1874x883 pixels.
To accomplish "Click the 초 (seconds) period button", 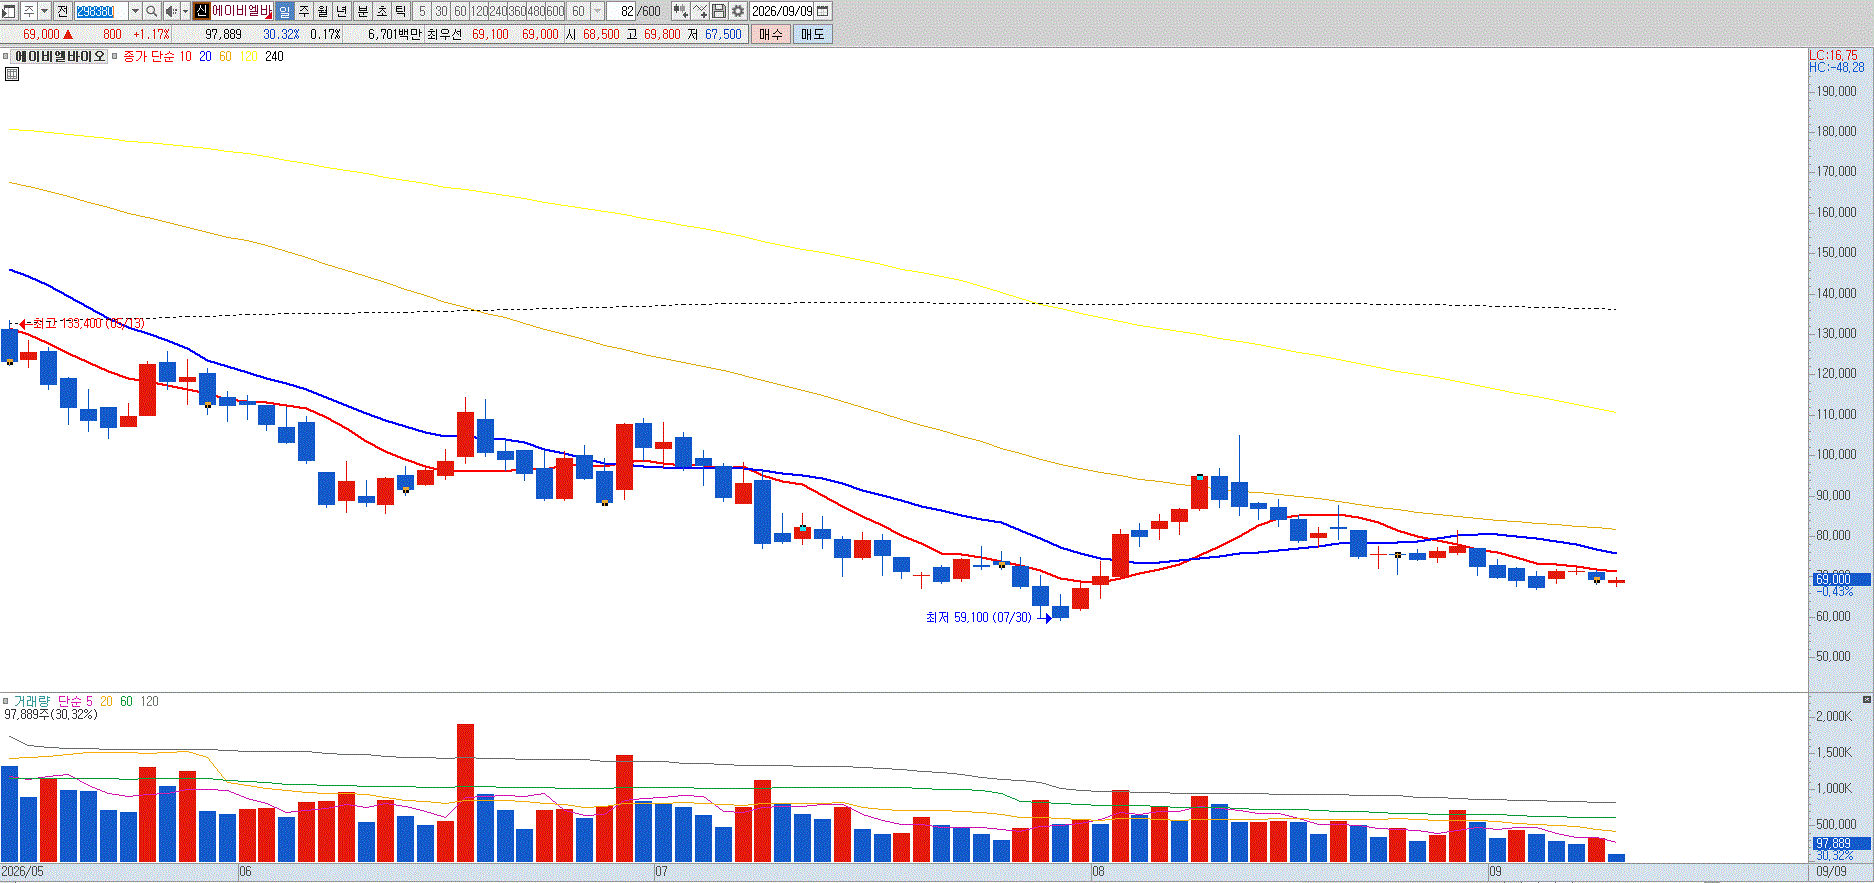I will tap(382, 11).
